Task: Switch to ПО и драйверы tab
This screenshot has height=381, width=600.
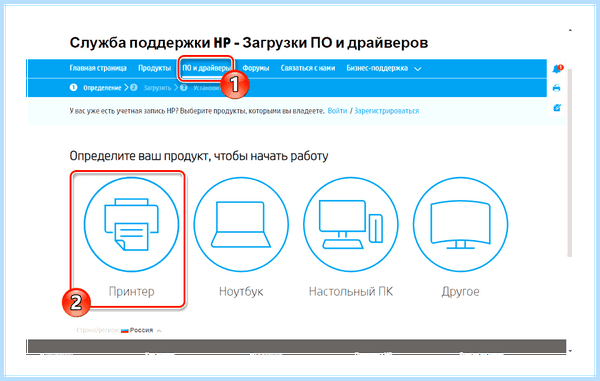Action: [x=205, y=68]
